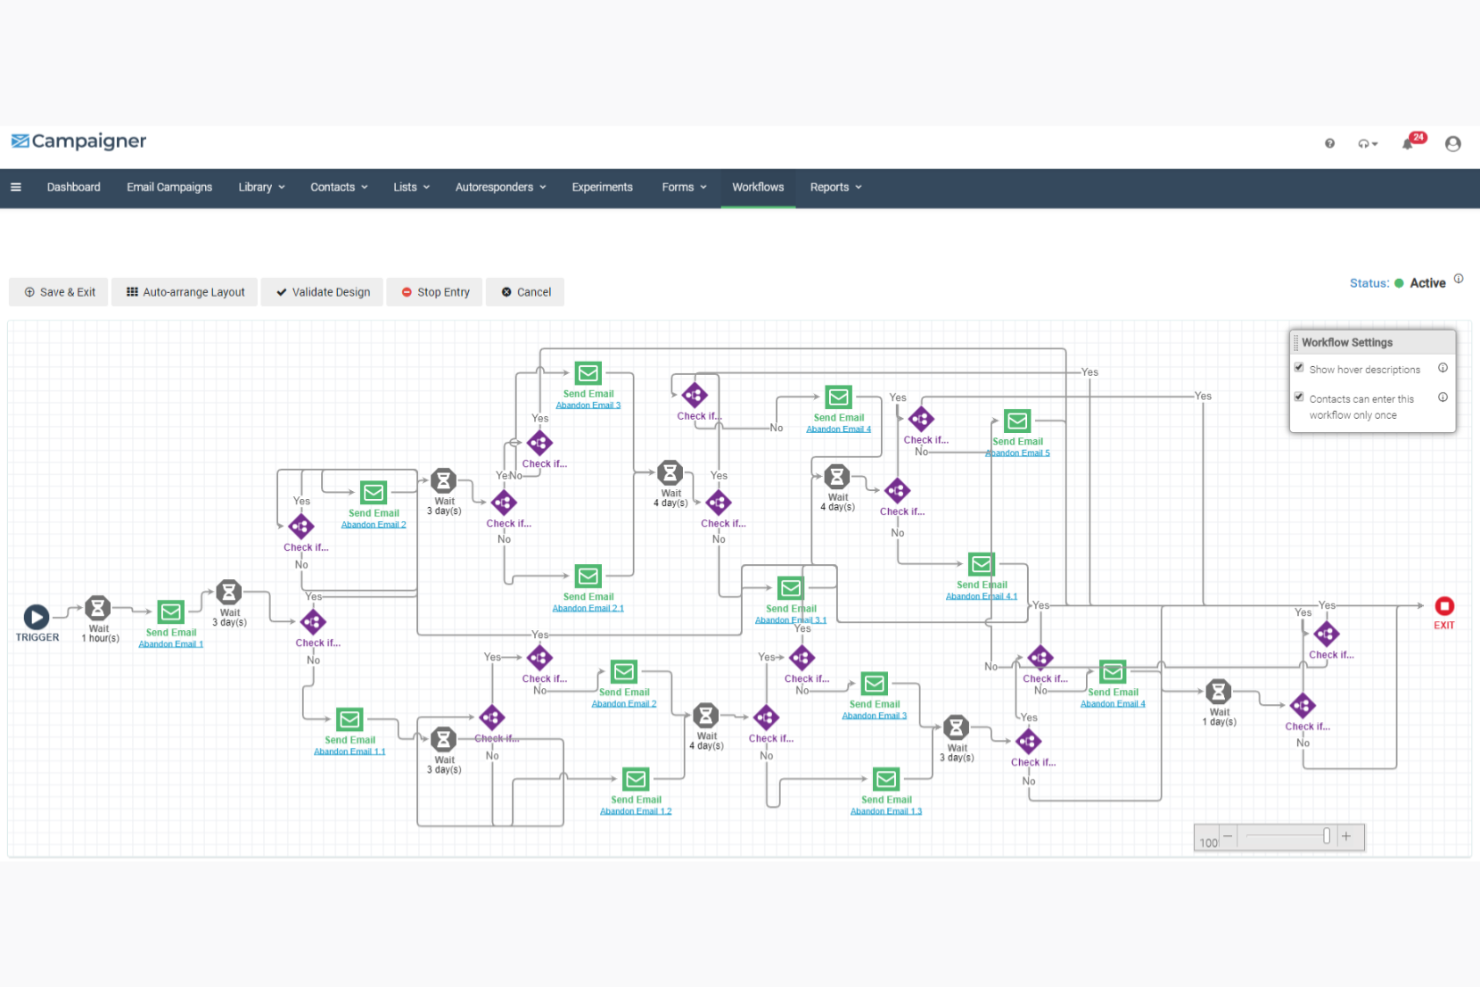Expand the Reports dropdown menu
Viewport: 1480px width, 987px height.
click(x=835, y=187)
